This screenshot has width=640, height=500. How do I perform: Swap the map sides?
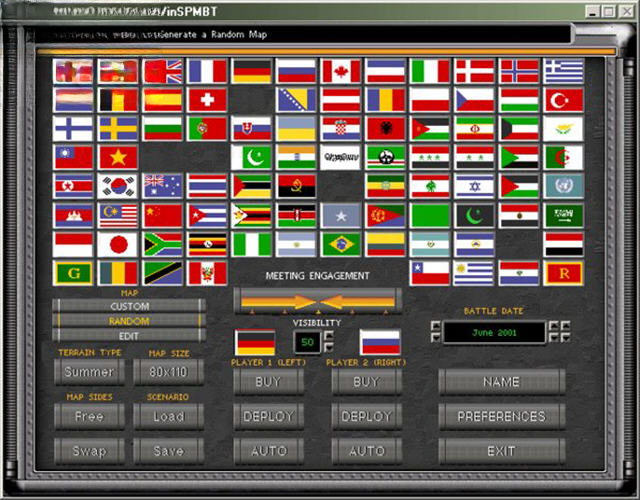click(x=89, y=451)
